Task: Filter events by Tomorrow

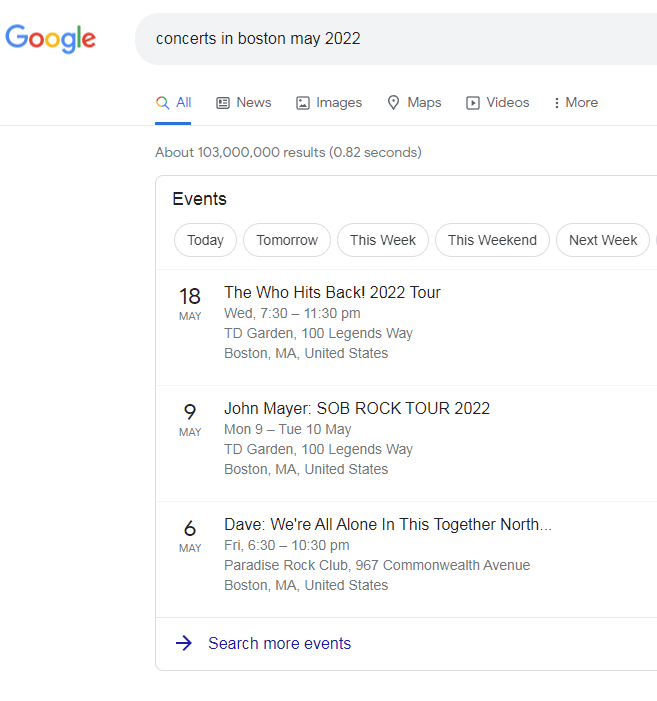Action: coord(287,240)
